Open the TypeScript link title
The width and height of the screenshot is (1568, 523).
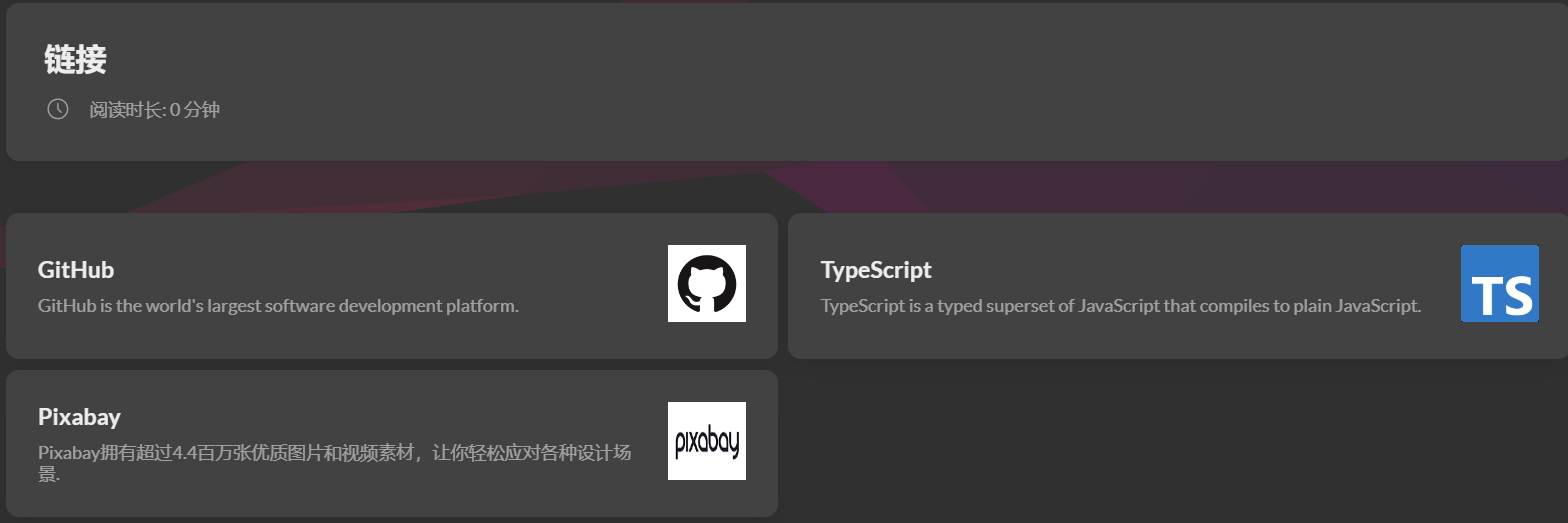point(875,270)
